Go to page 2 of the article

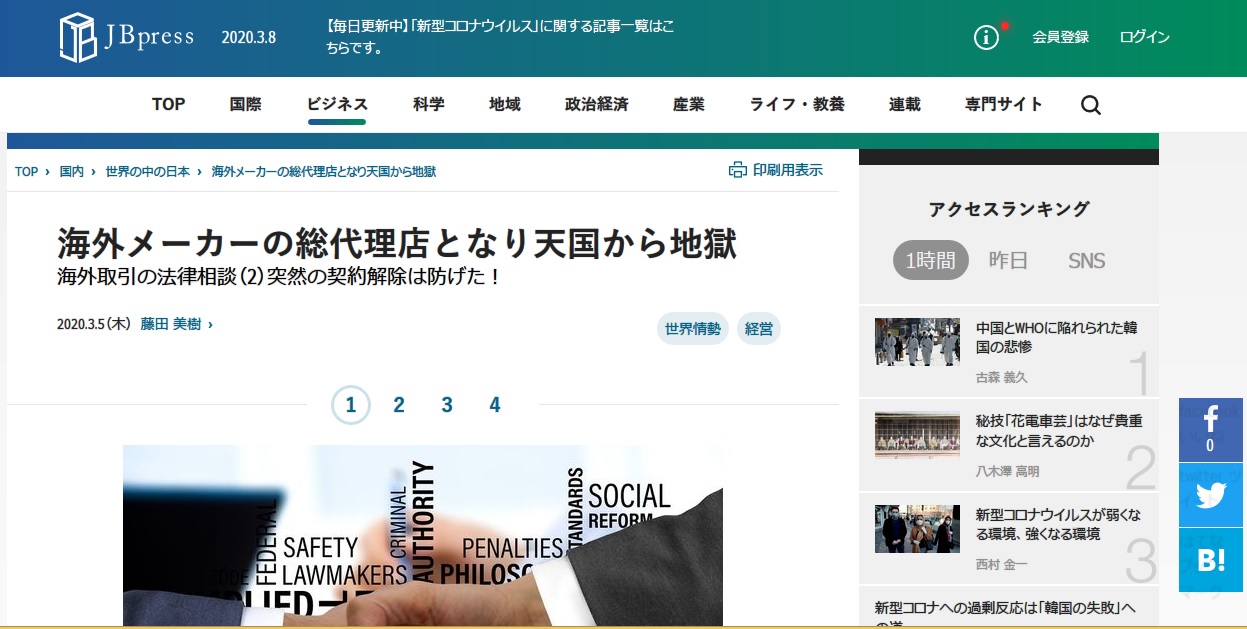(x=399, y=405)
